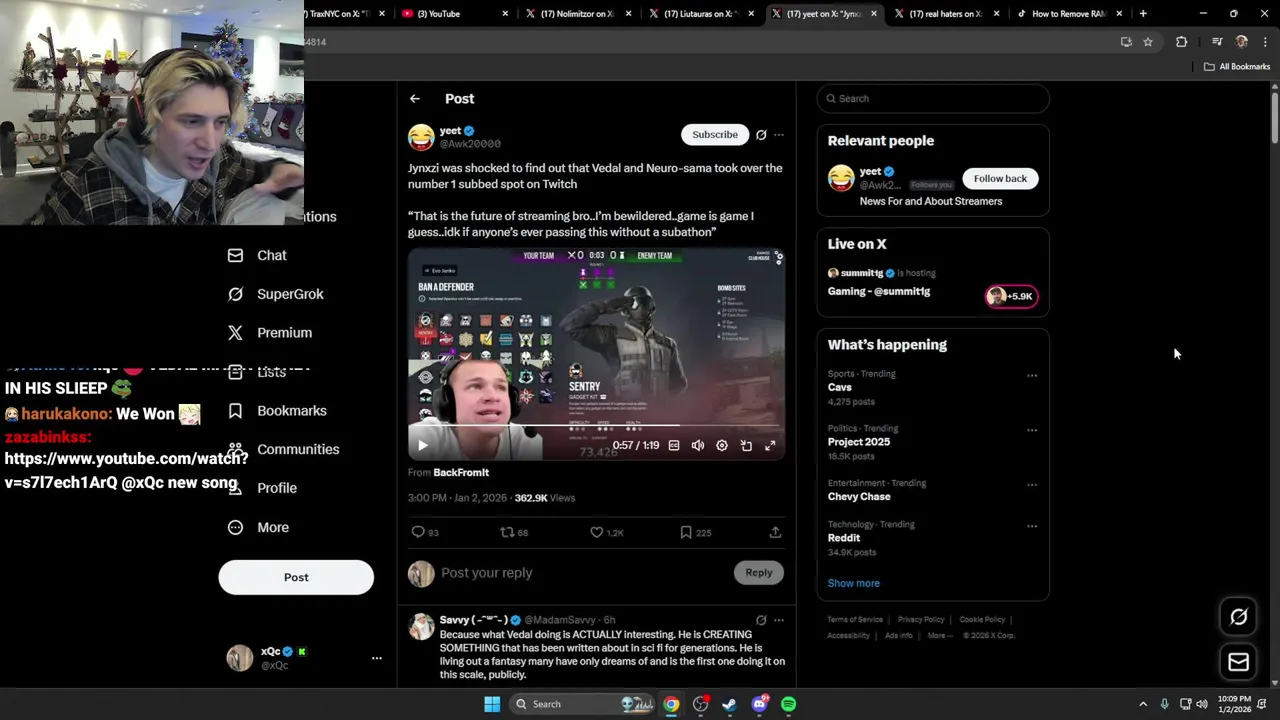Open Premium in sidebar
Screen dimensions: 1280x720
point(270,333)
